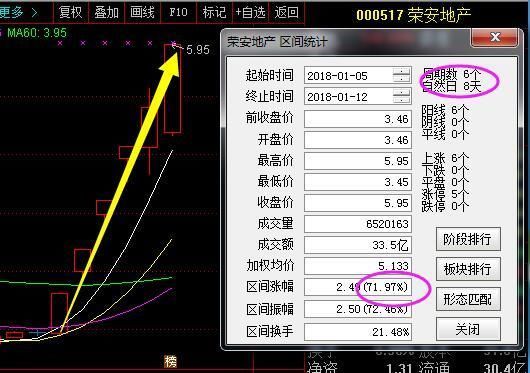Open the 更多 menu

click(x=19, y=13)
